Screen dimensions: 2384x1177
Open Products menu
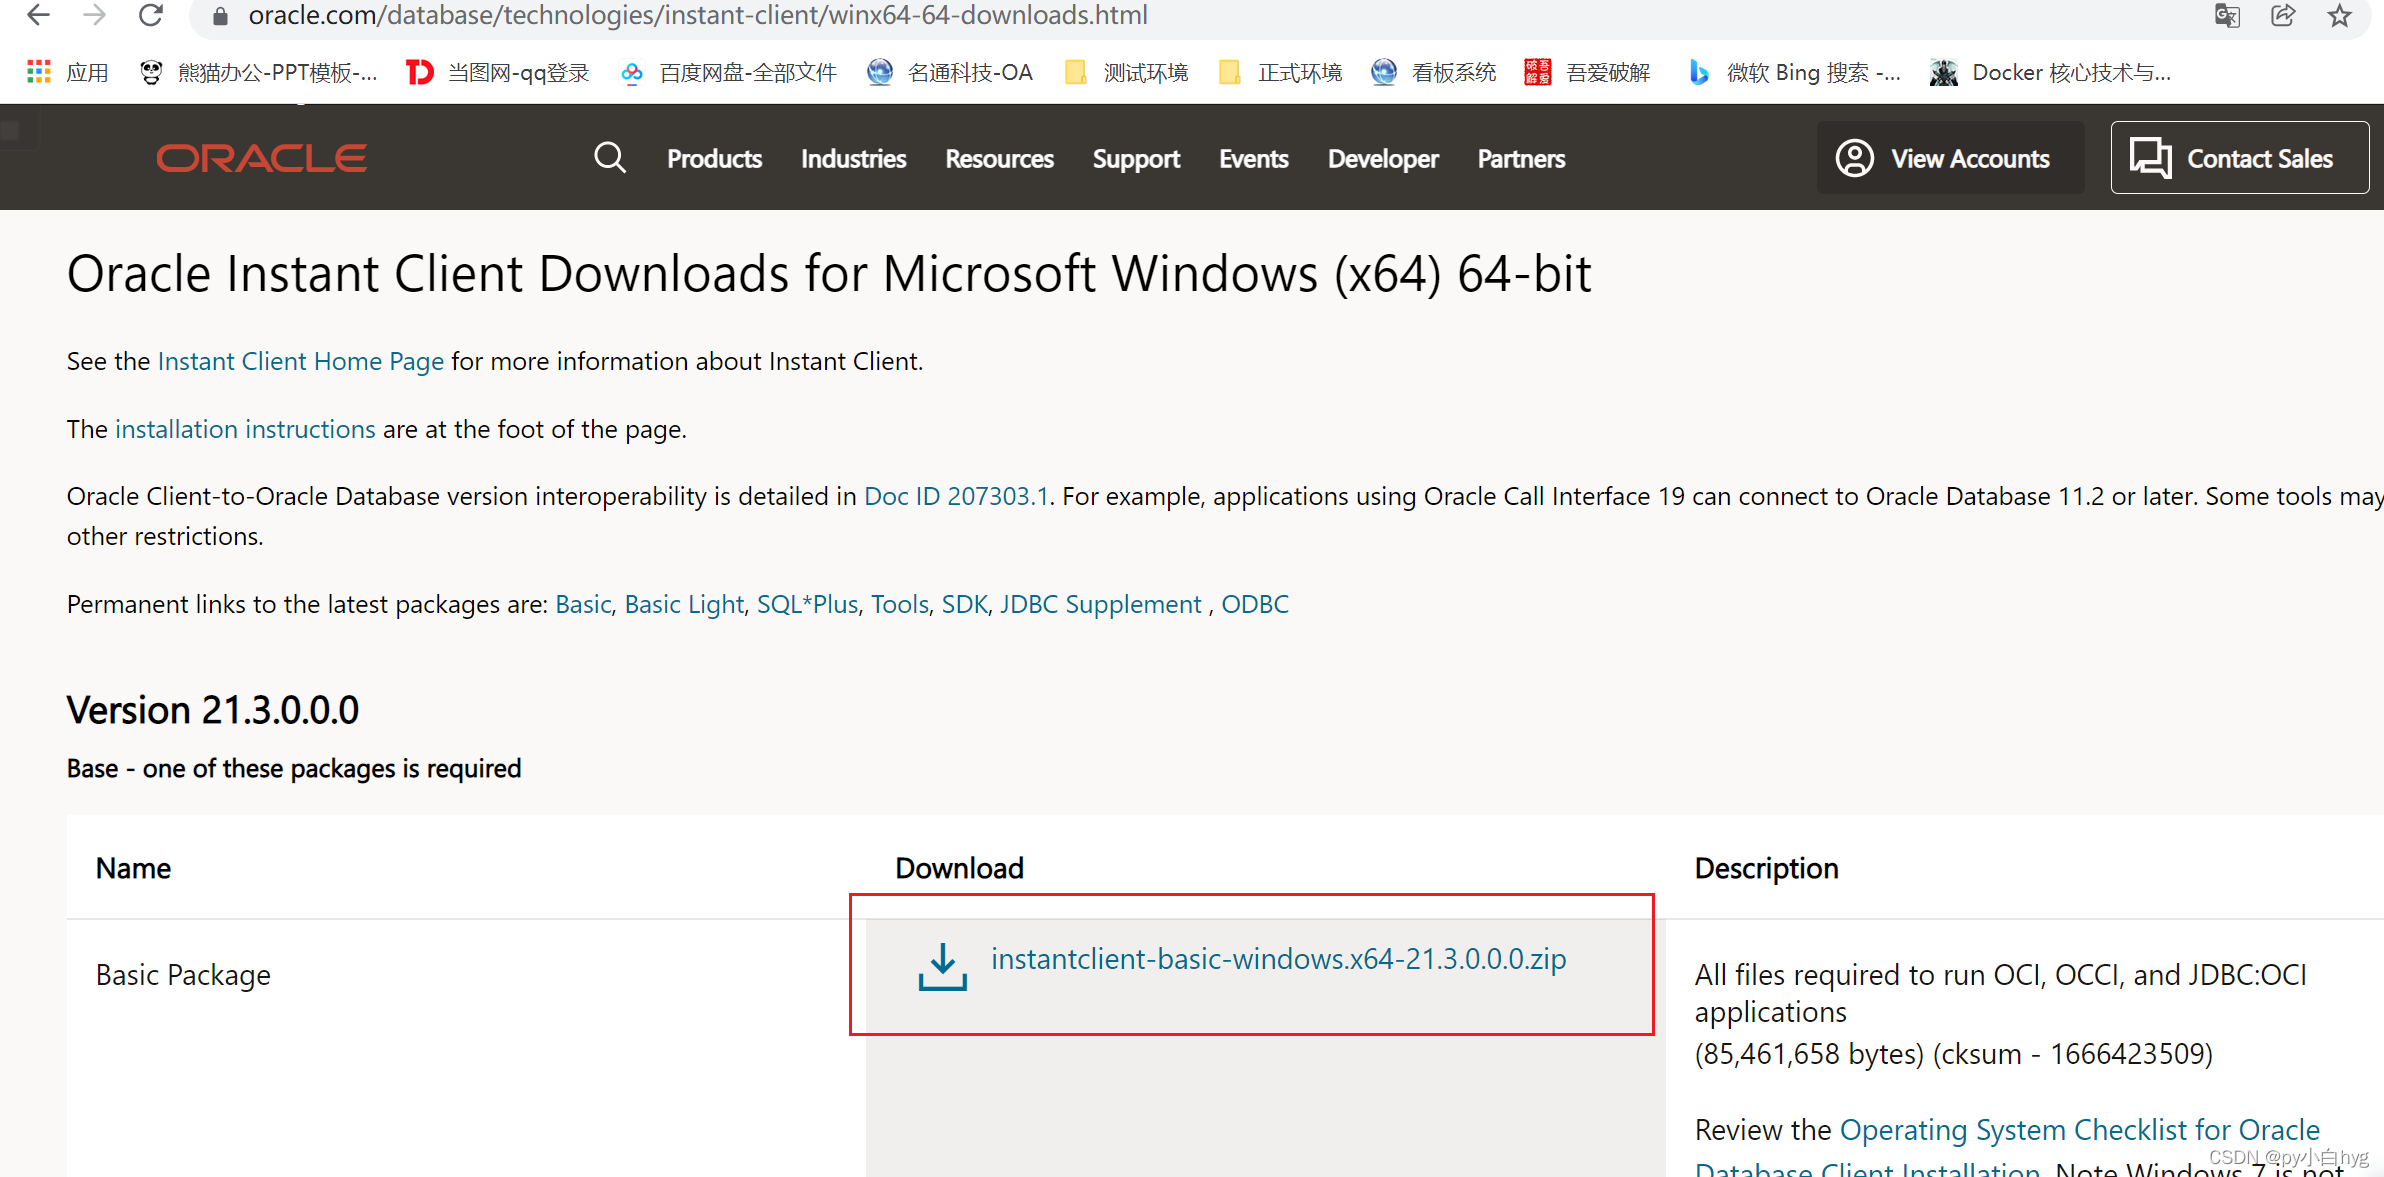(x=714, y=158)
